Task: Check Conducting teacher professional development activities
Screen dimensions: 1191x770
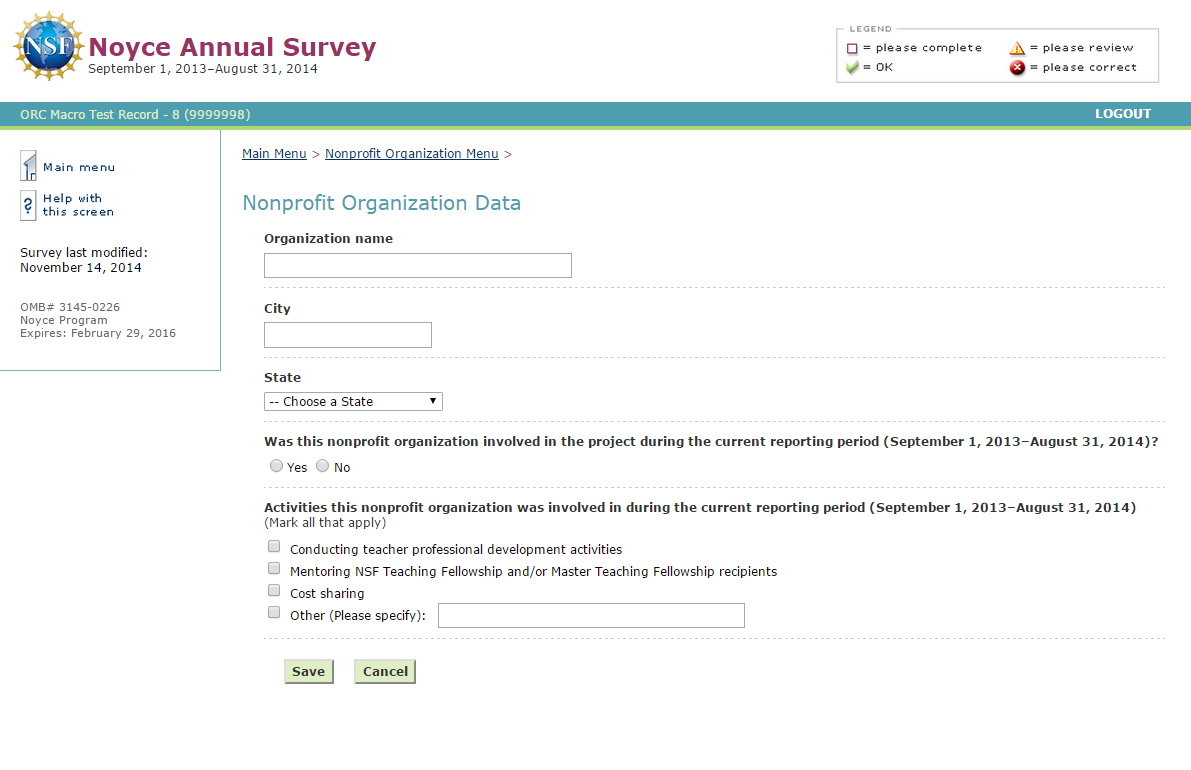Action: pyautogui.click(x=274, y=547)
